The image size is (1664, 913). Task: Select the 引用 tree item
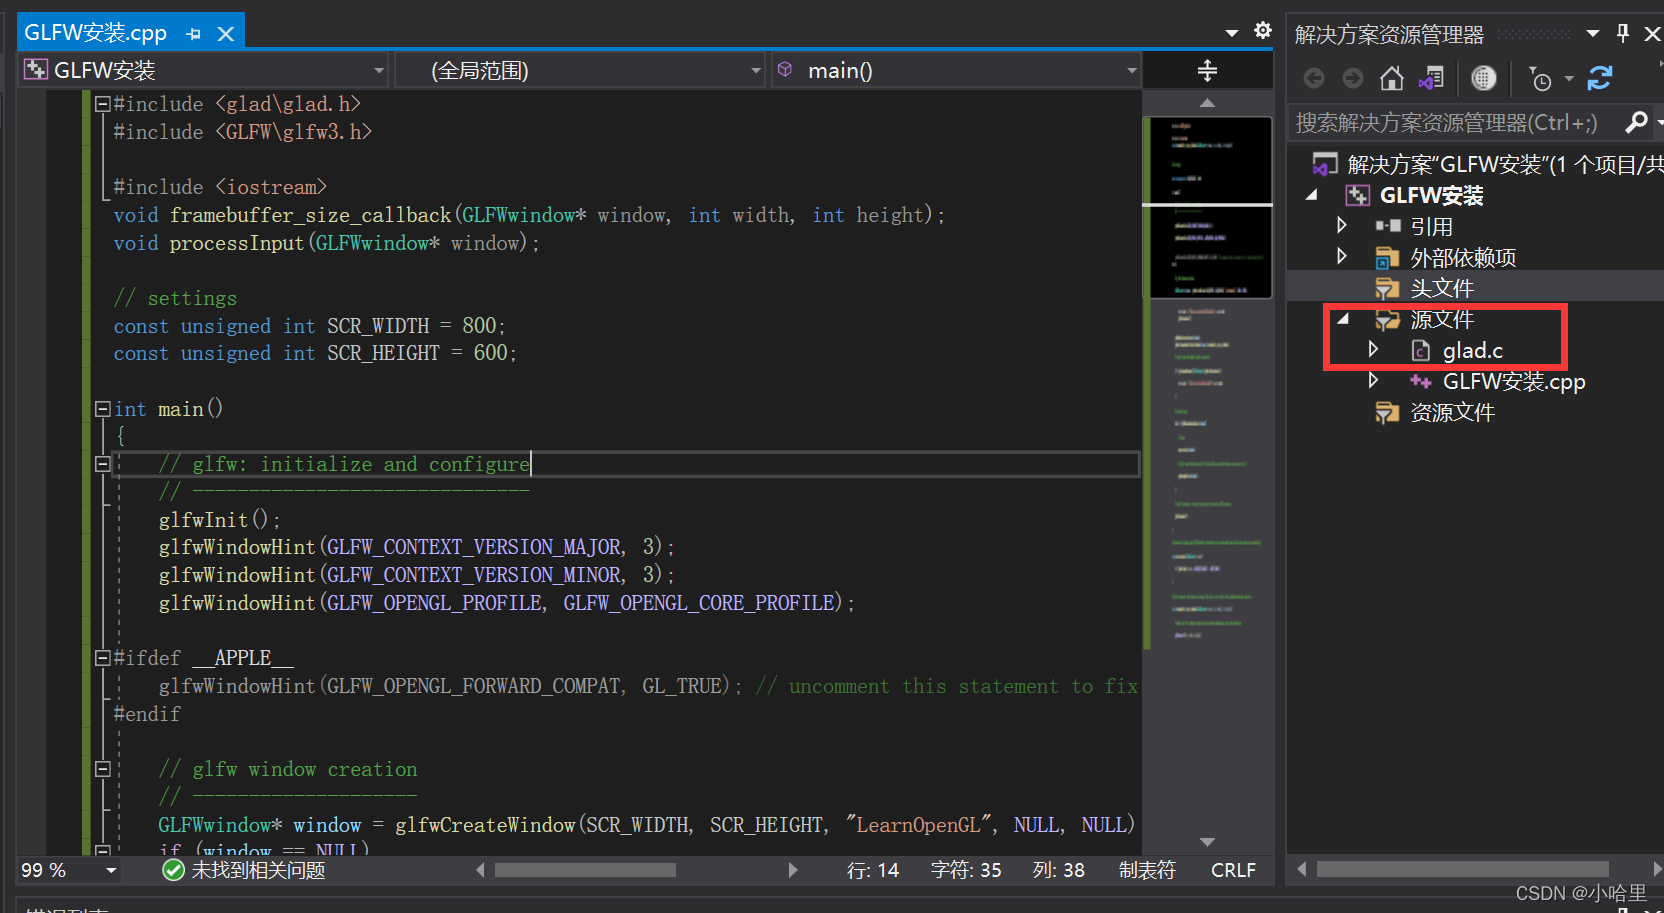coord(1431,226)
